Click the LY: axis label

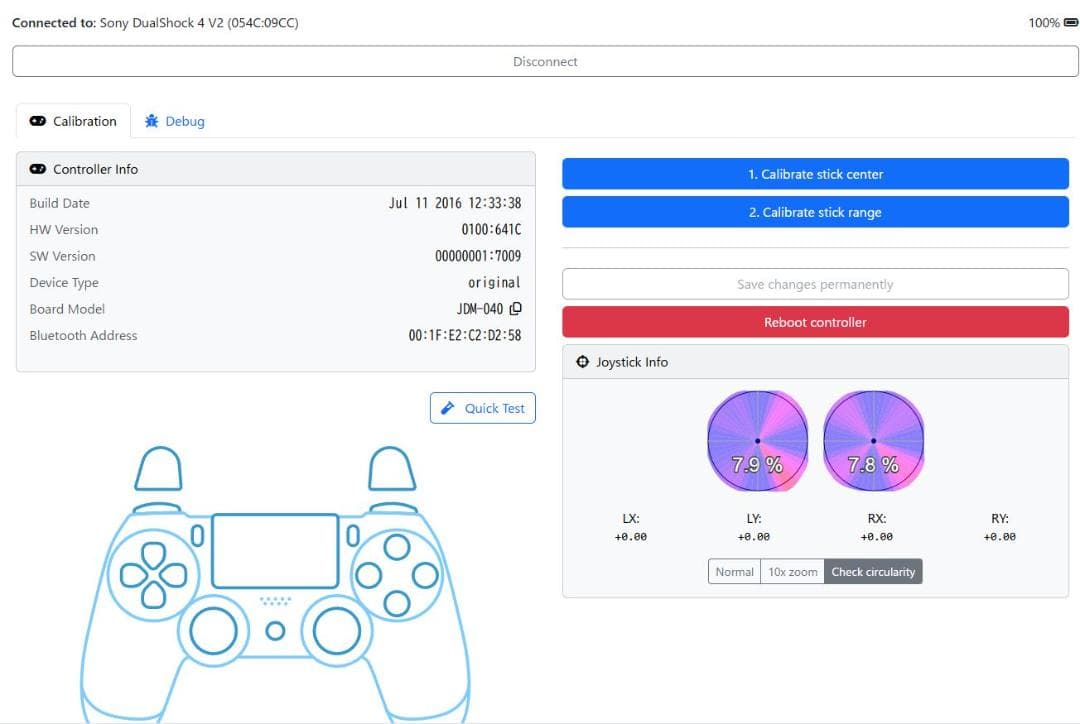754,519
